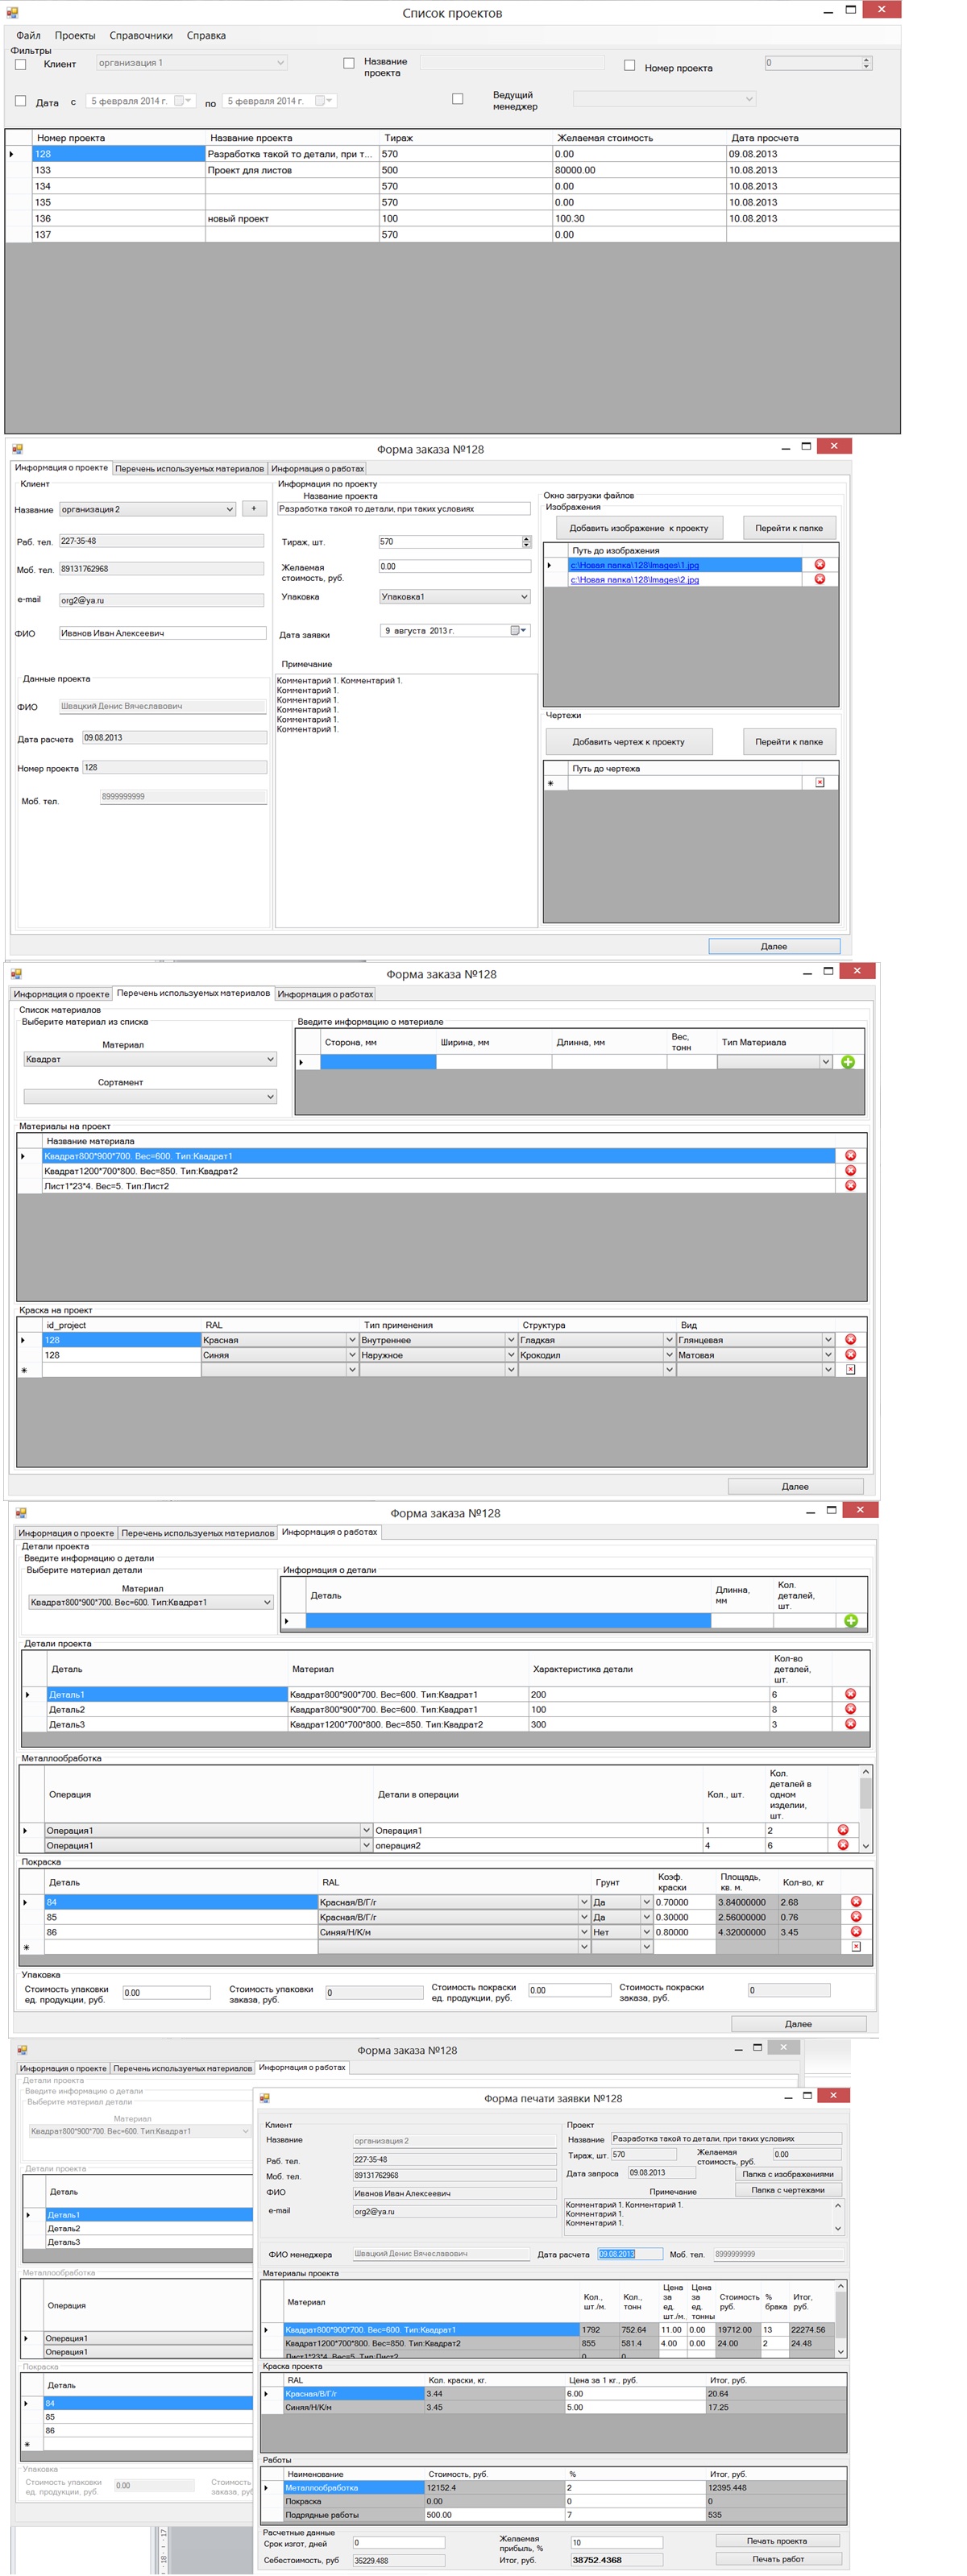This screenshot has height=2576, width=967.
Task: Select Подрядные работы row in Работы table
Action: [x=554, y=2514]
